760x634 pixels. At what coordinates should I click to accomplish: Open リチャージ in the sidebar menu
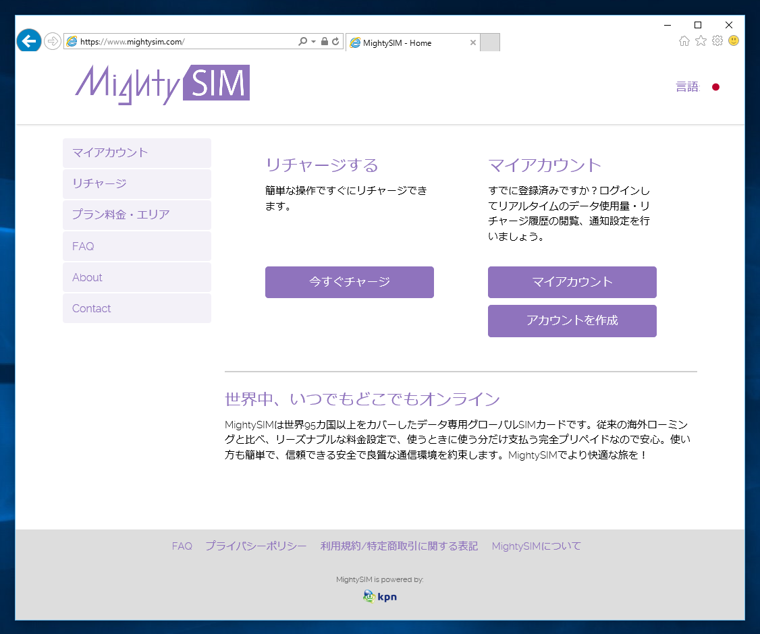tap(137, 184)
